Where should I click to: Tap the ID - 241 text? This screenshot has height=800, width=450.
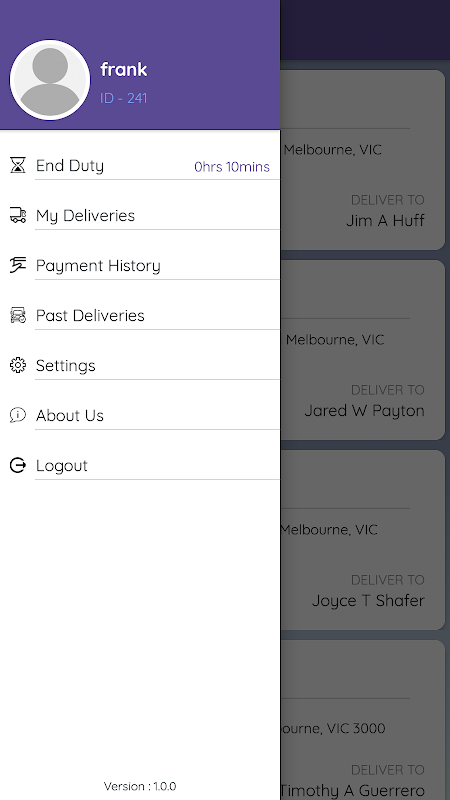pyautogui.click(x=124, y=98)
